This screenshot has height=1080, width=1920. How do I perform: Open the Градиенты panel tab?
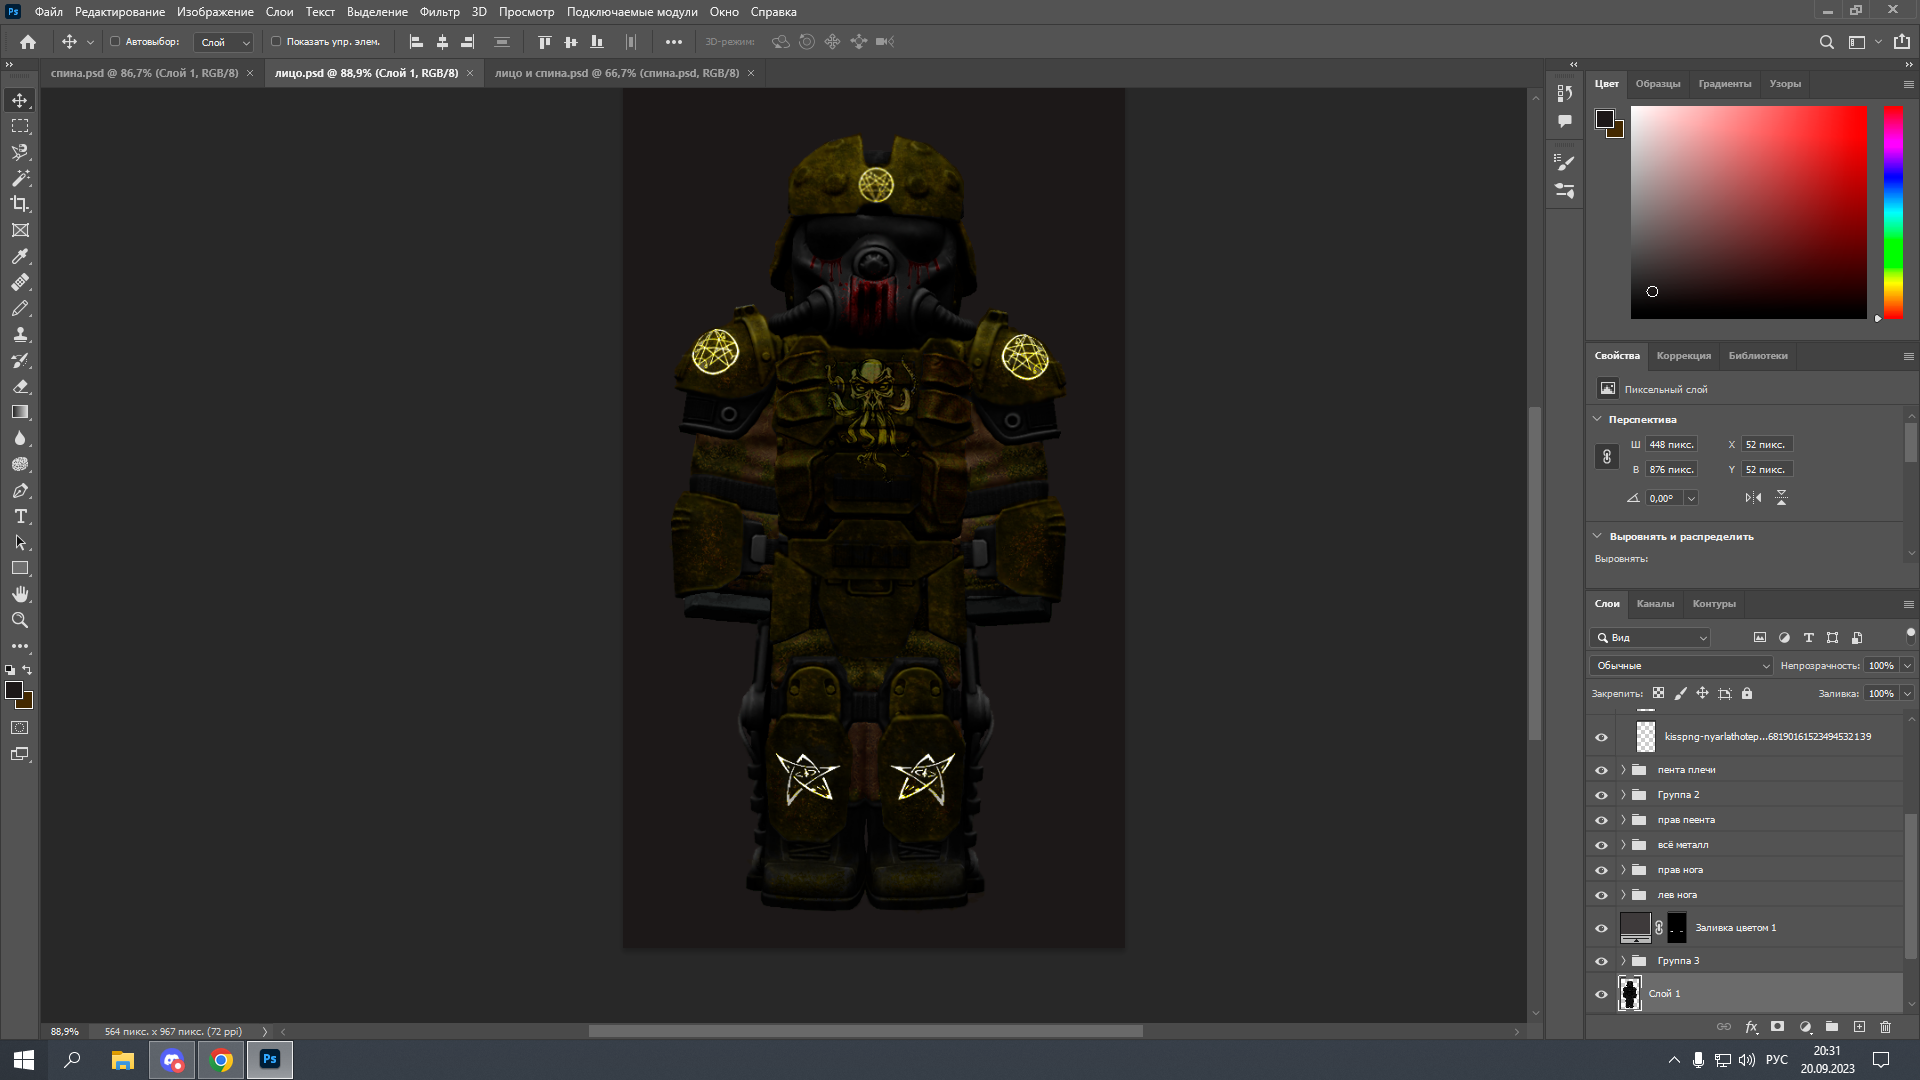click(1724, 84)
